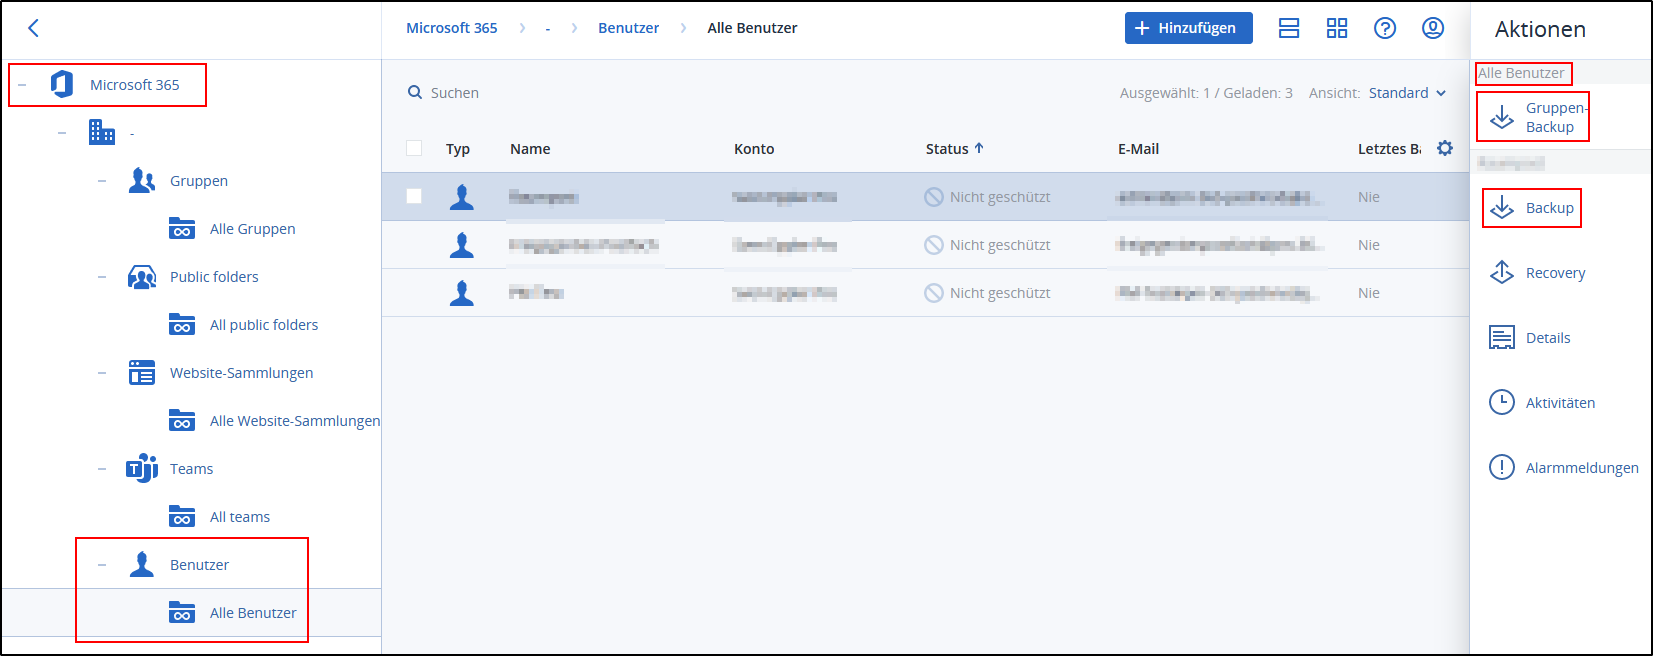Open the help question mark icon
The height and width of the screenshot is (656, 1653).
pos(1384,28)
